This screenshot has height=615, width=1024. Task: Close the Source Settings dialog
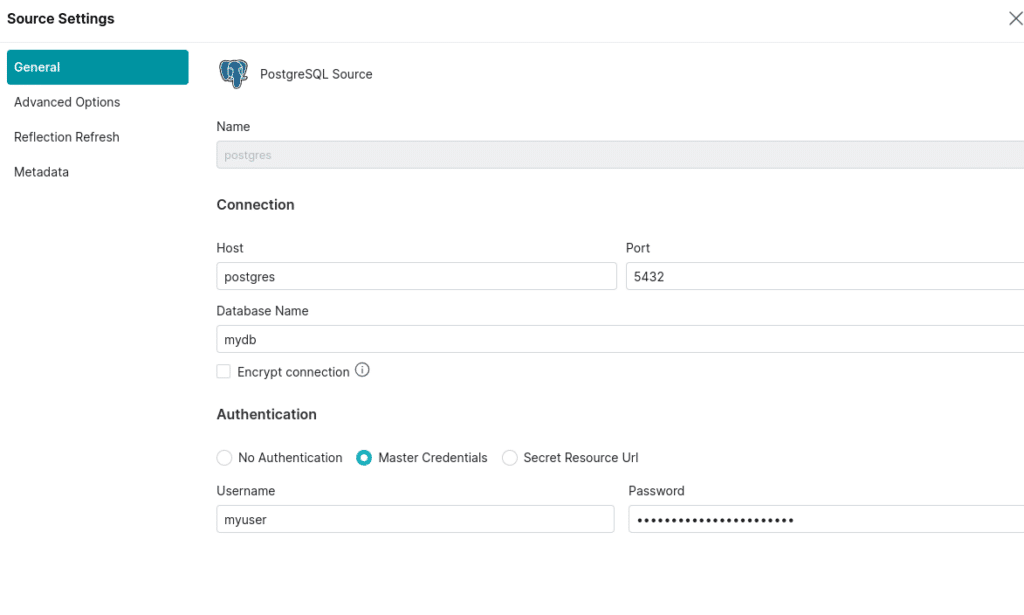pyautogui.click(x=1015, y=18)
